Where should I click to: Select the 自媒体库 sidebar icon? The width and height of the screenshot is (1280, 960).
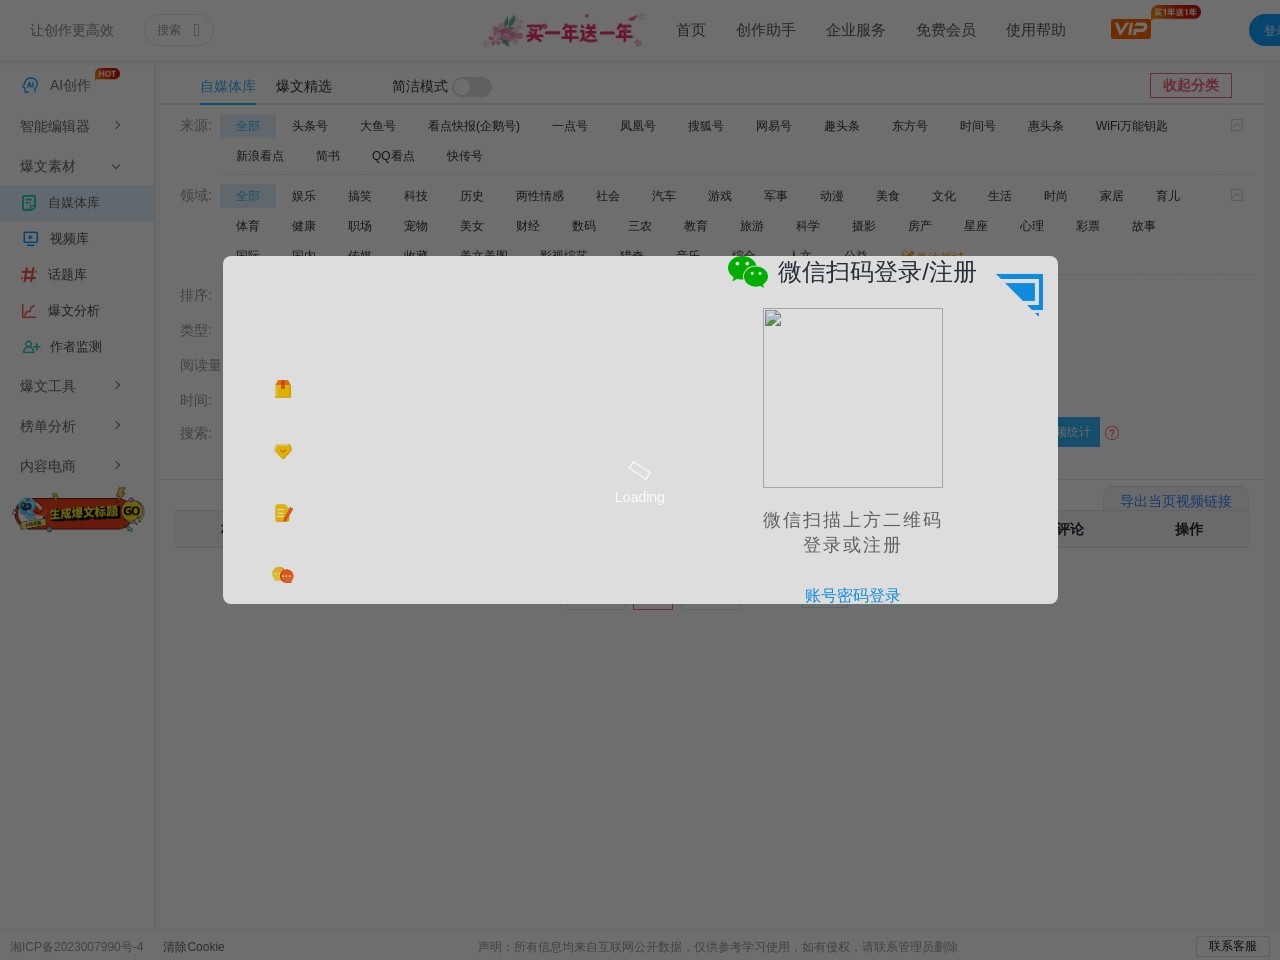coord(30,202)
